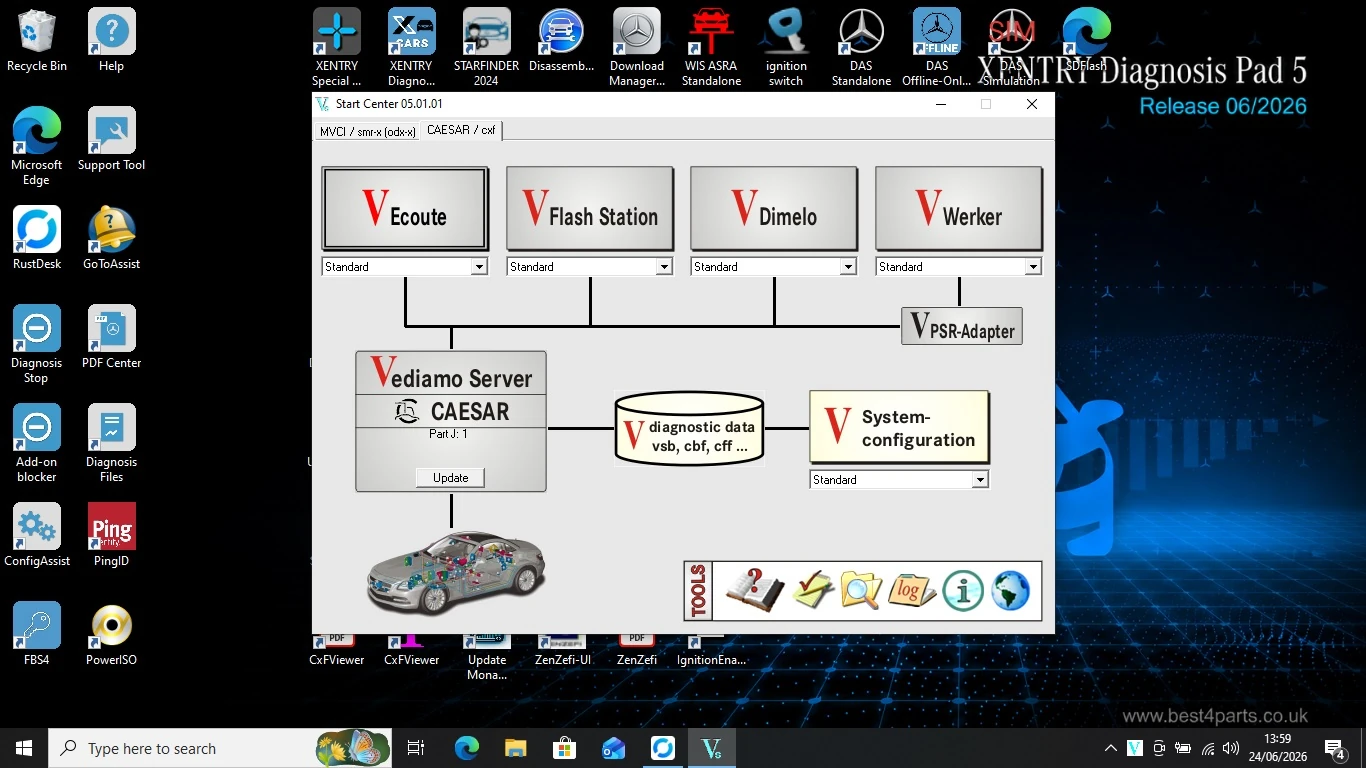Open PowerISO desktop icon

pyautogui.click(x=112, y=635)
